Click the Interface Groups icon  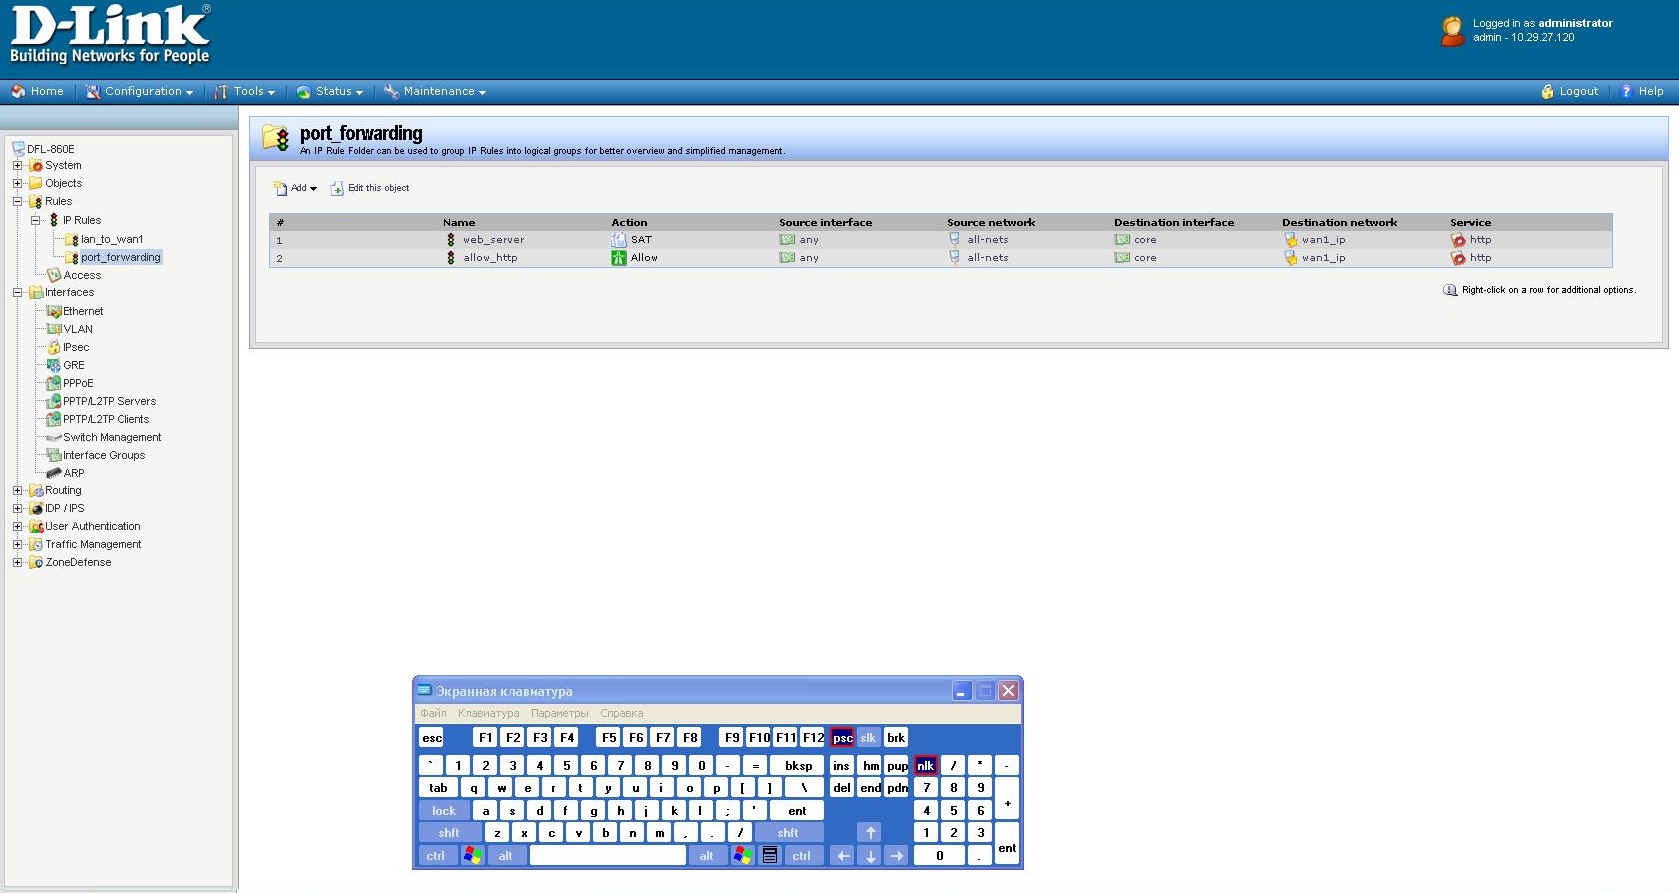pyautogui.click(x=54, y=455)
